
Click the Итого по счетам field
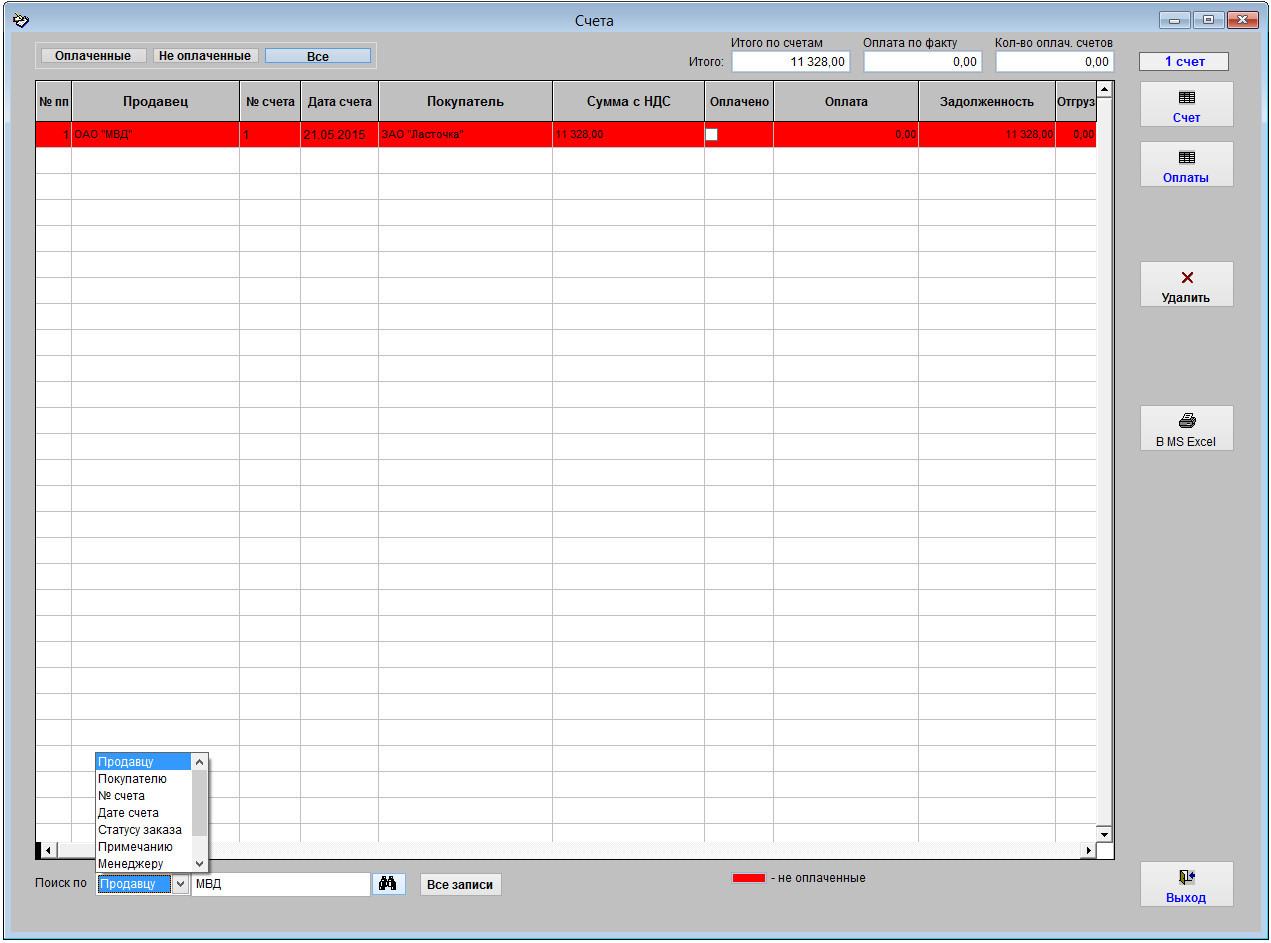791,62
